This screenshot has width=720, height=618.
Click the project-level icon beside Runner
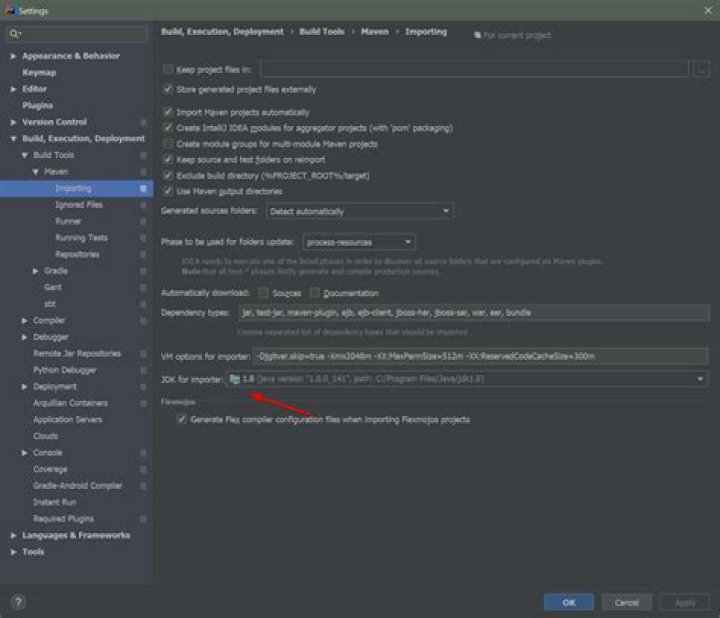[143, 221]
